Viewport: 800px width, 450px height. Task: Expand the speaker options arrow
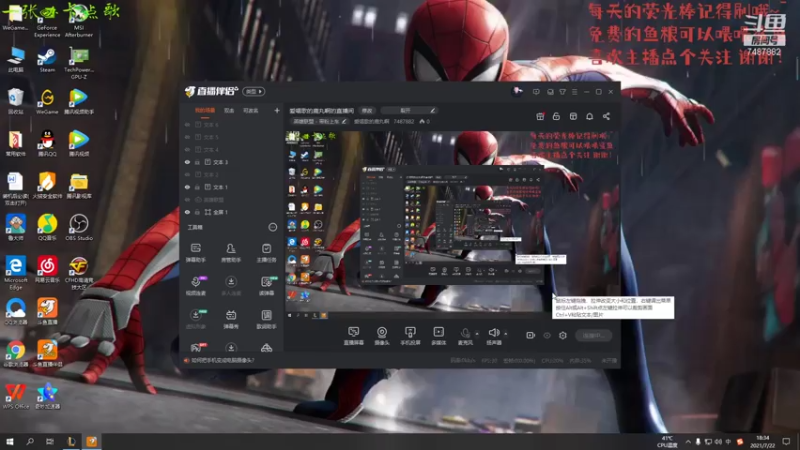click(x=506, y=334)
